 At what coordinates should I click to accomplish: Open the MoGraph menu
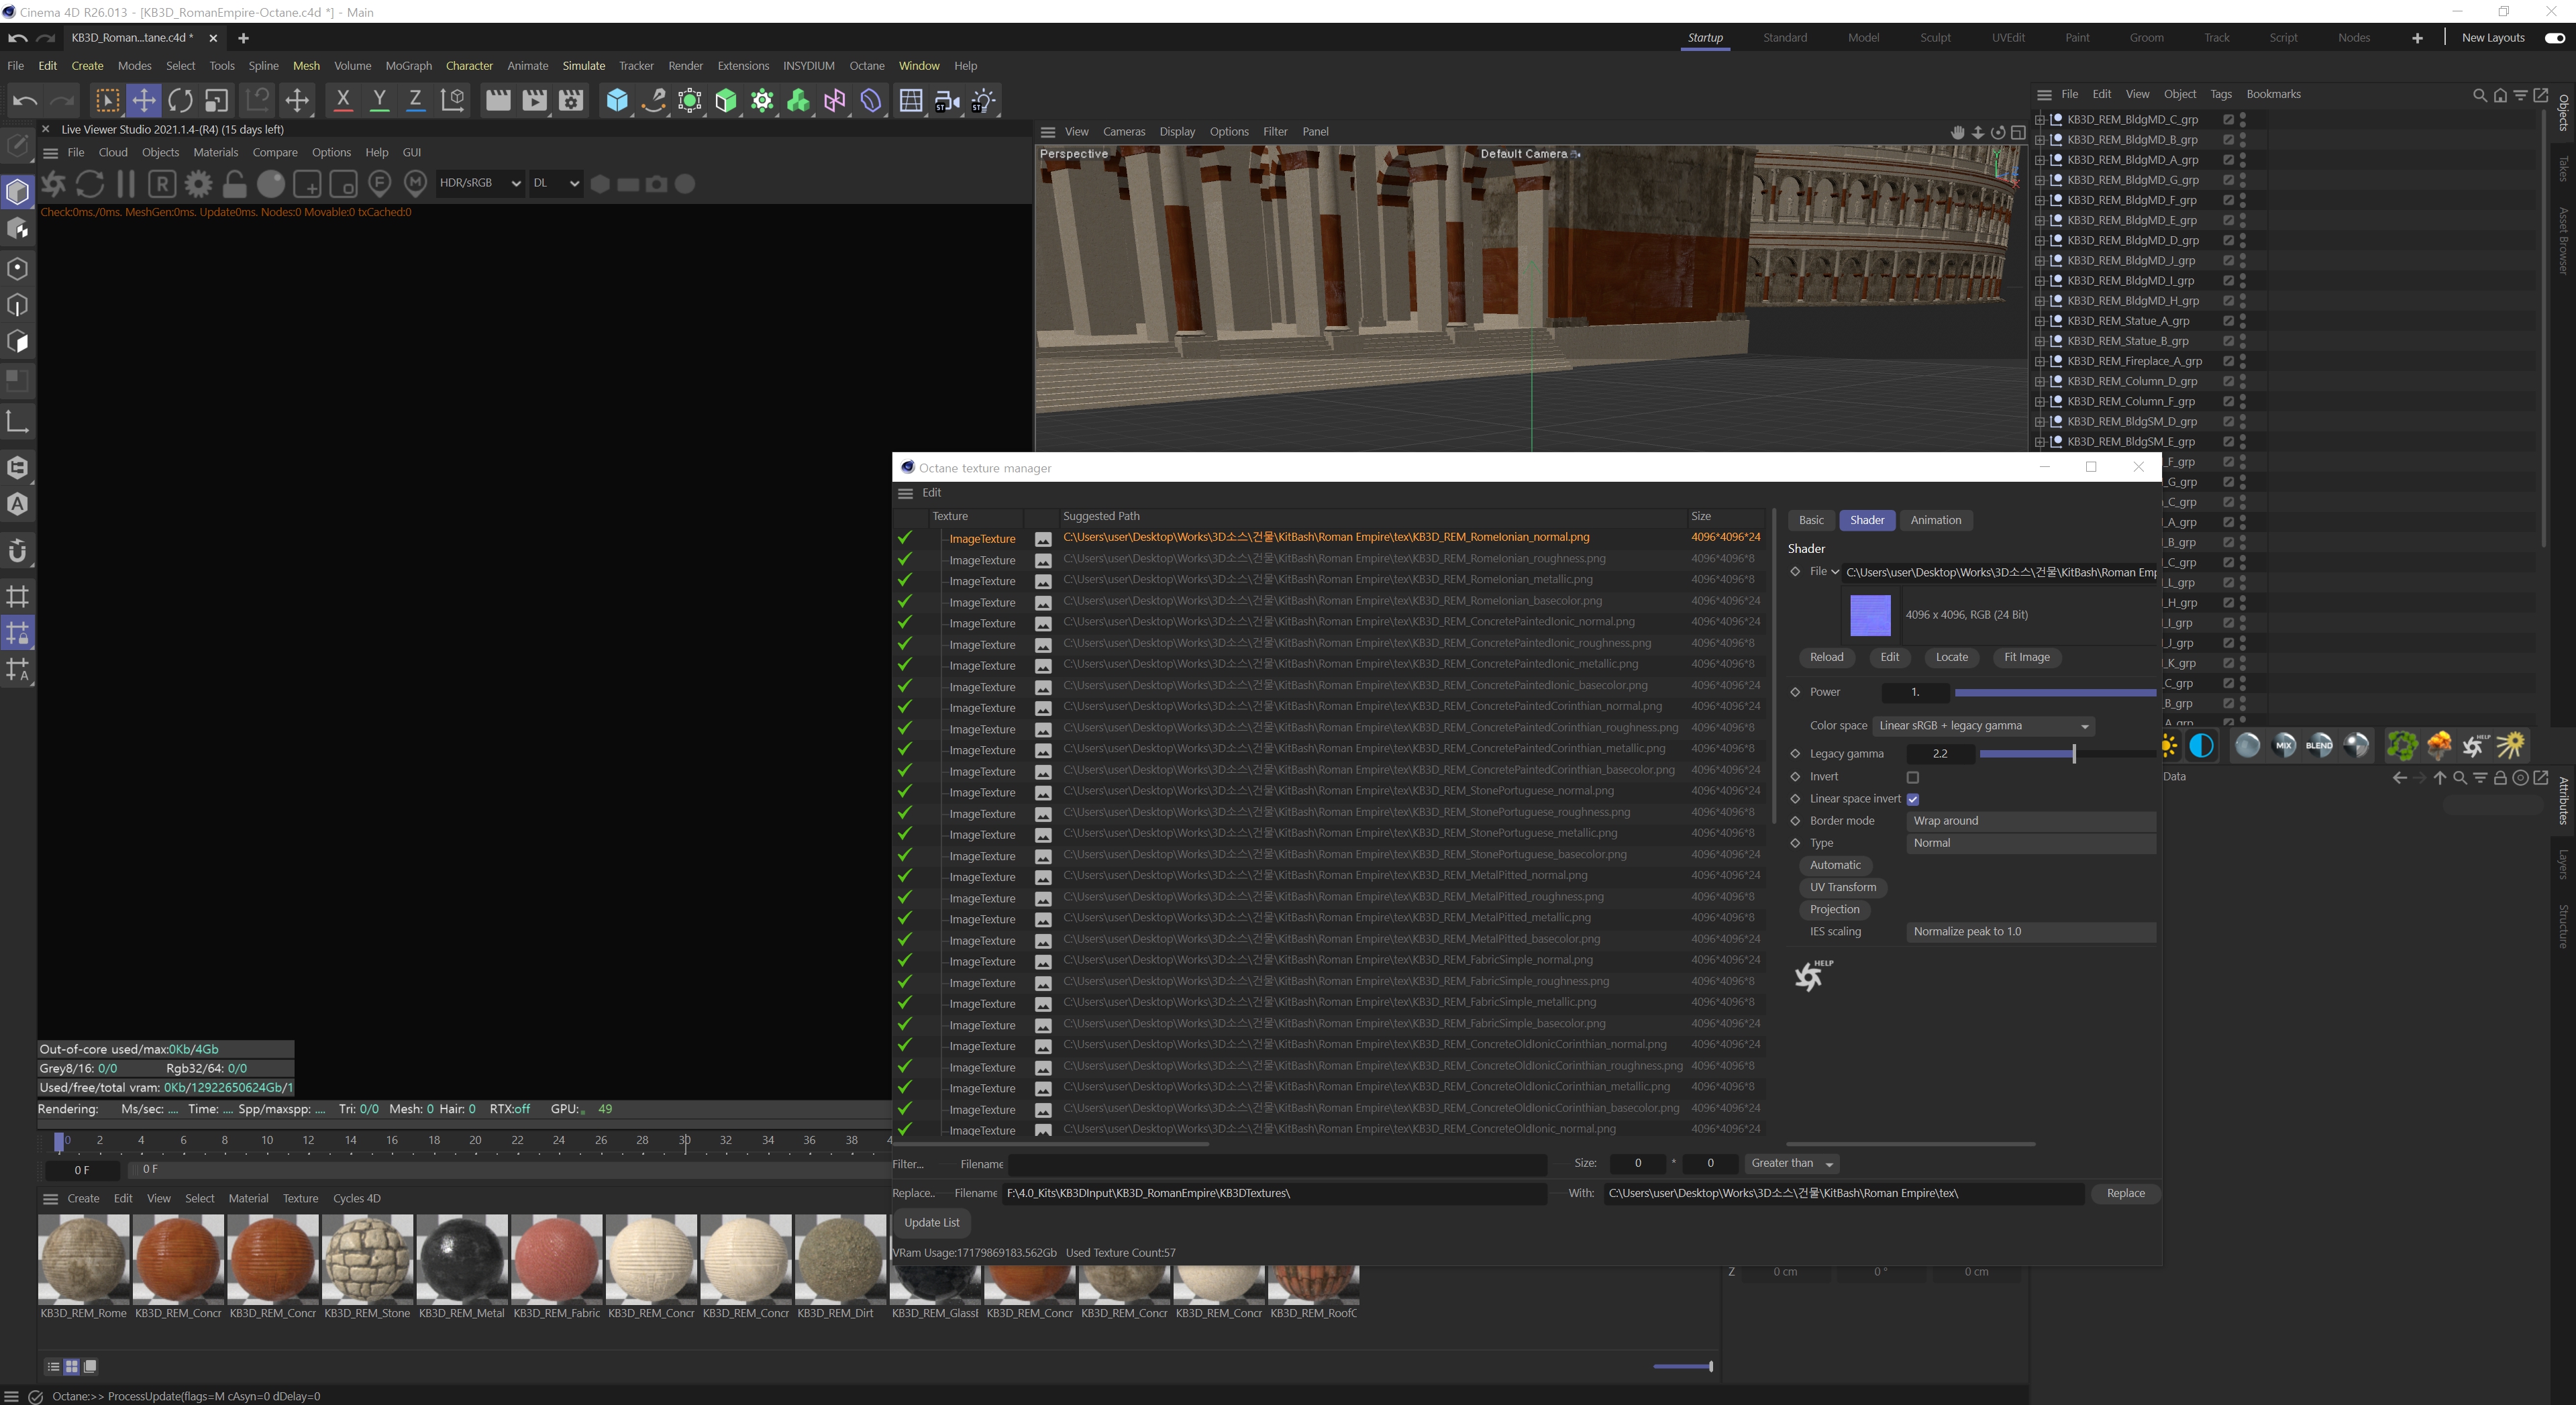(408, 66)
